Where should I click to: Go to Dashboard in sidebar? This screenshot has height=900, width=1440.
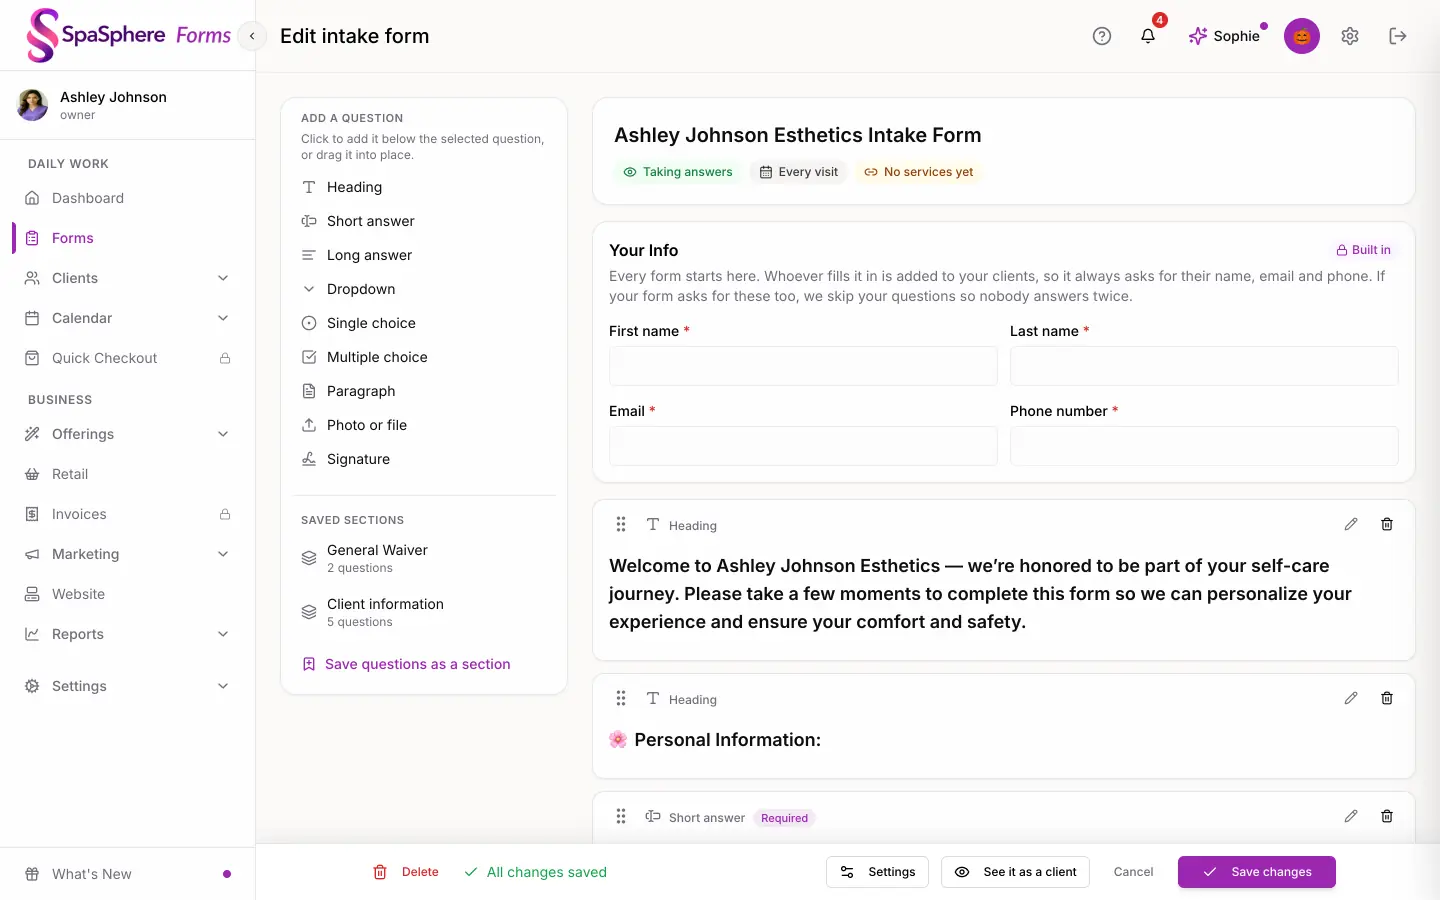click(128, 198)
